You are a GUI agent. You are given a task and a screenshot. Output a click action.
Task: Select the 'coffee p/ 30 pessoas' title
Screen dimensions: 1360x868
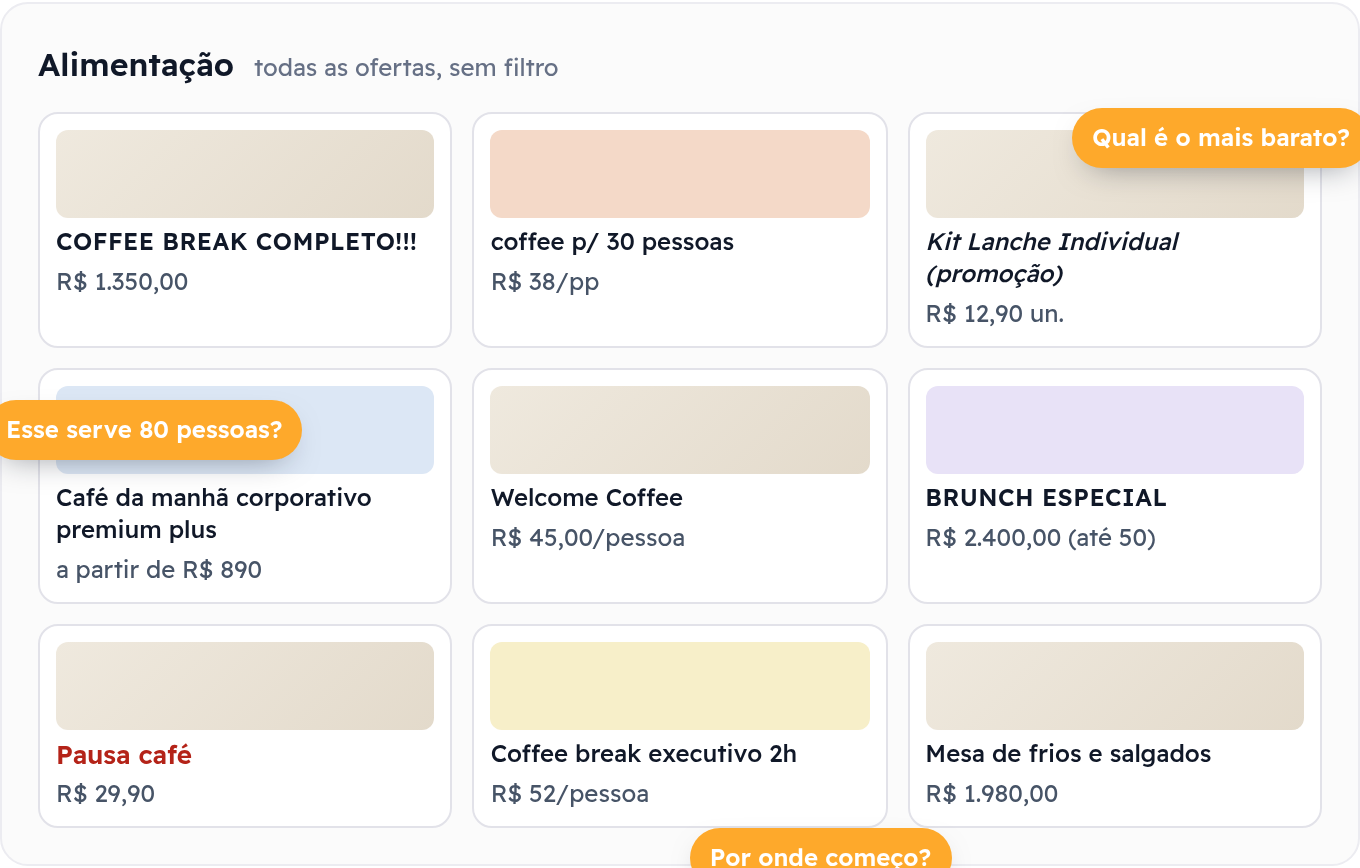pyautogui.click(x=612, y=242)
